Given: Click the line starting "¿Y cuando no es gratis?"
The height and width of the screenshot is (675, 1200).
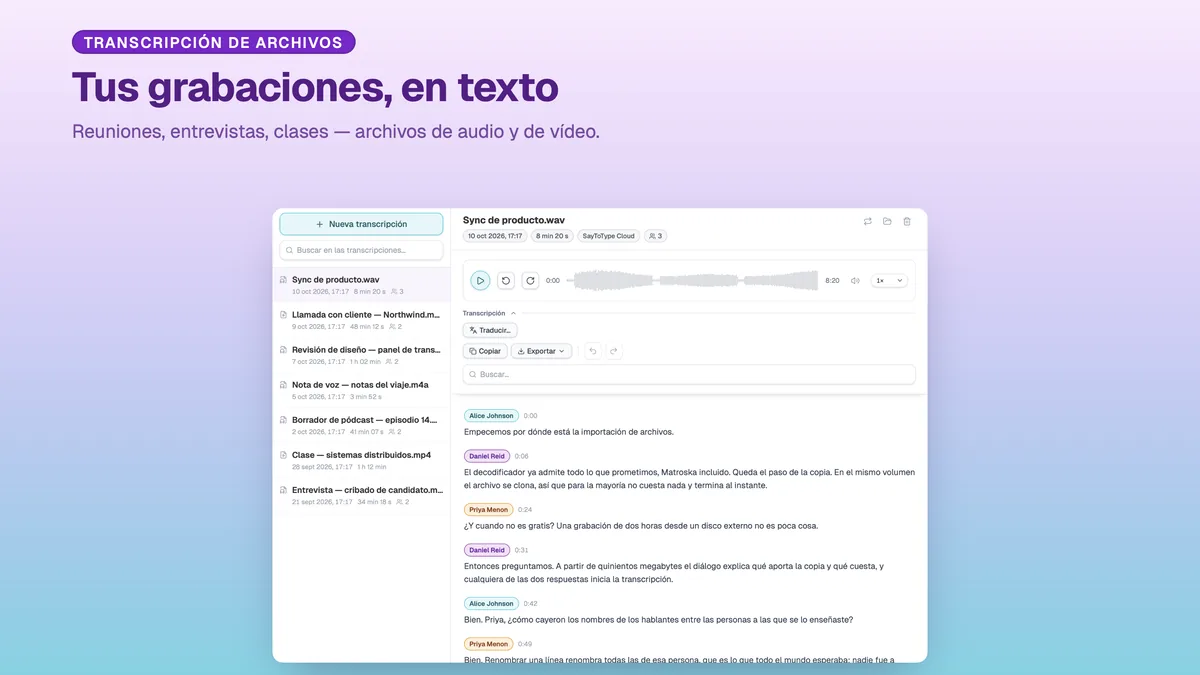Looking at the screenshot, I should (641, 526).
